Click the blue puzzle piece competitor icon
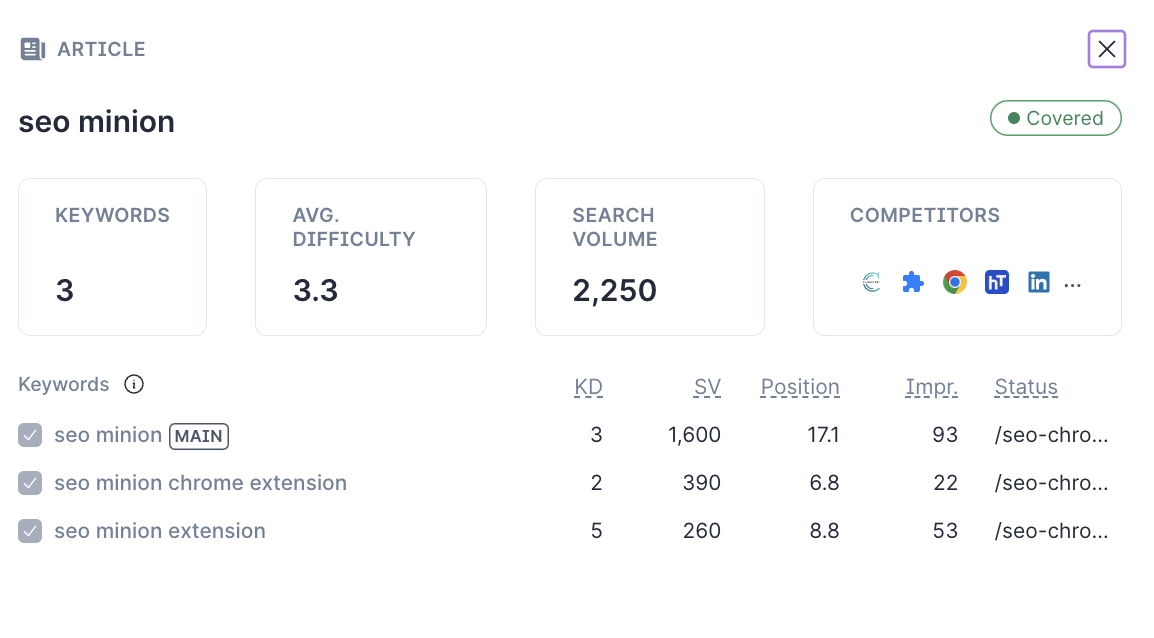Viewport: 1154px width, 638px height. click(912, 283)
